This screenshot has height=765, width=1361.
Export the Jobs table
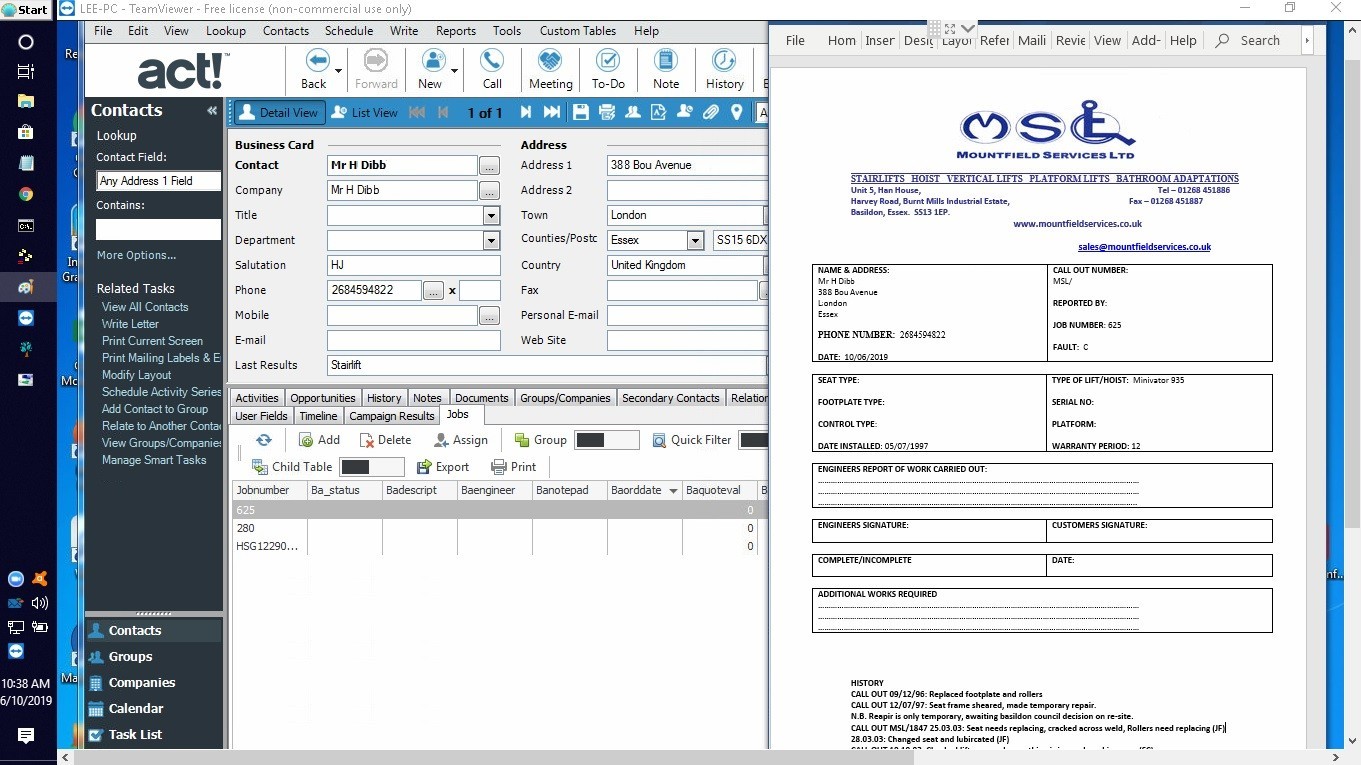coord(443,467)
